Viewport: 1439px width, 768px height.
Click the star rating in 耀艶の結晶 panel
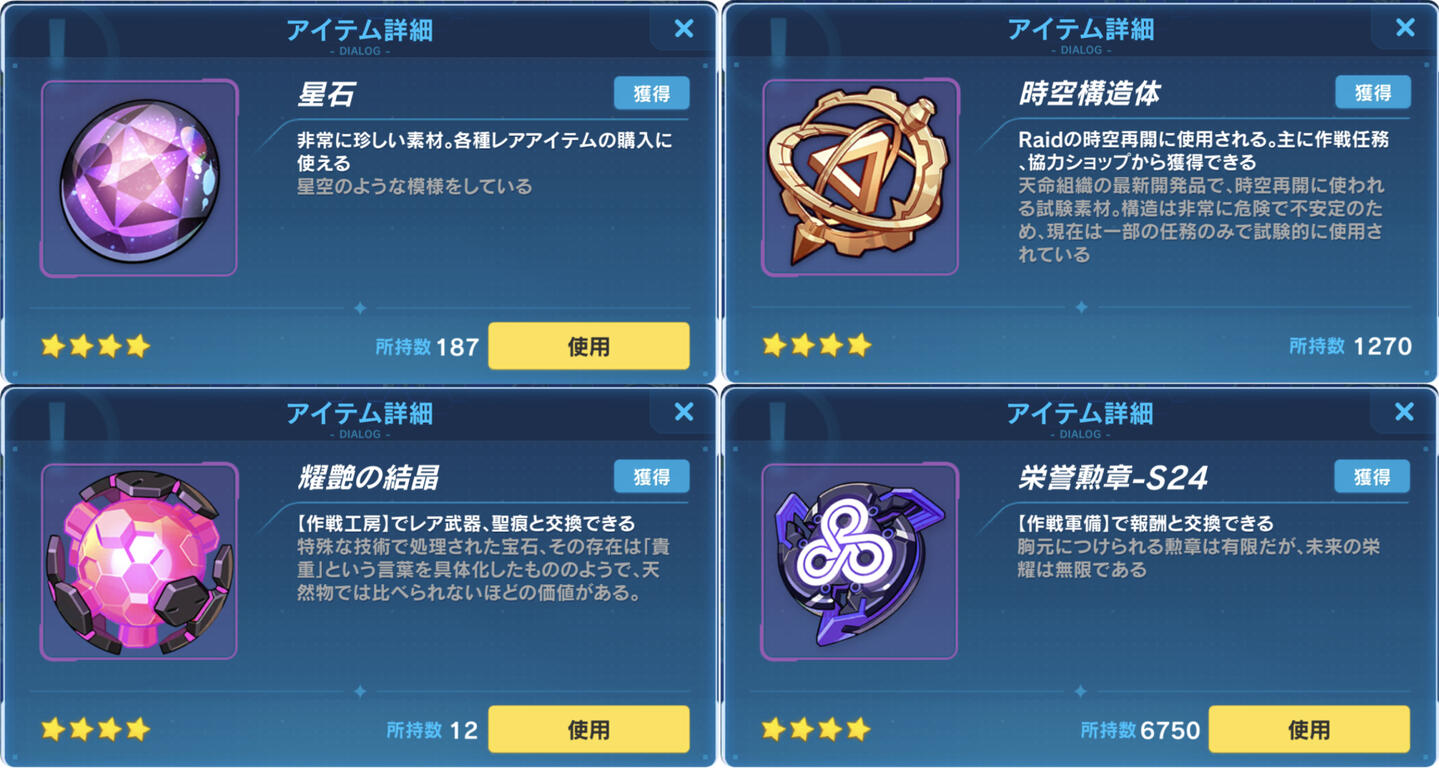96,729
